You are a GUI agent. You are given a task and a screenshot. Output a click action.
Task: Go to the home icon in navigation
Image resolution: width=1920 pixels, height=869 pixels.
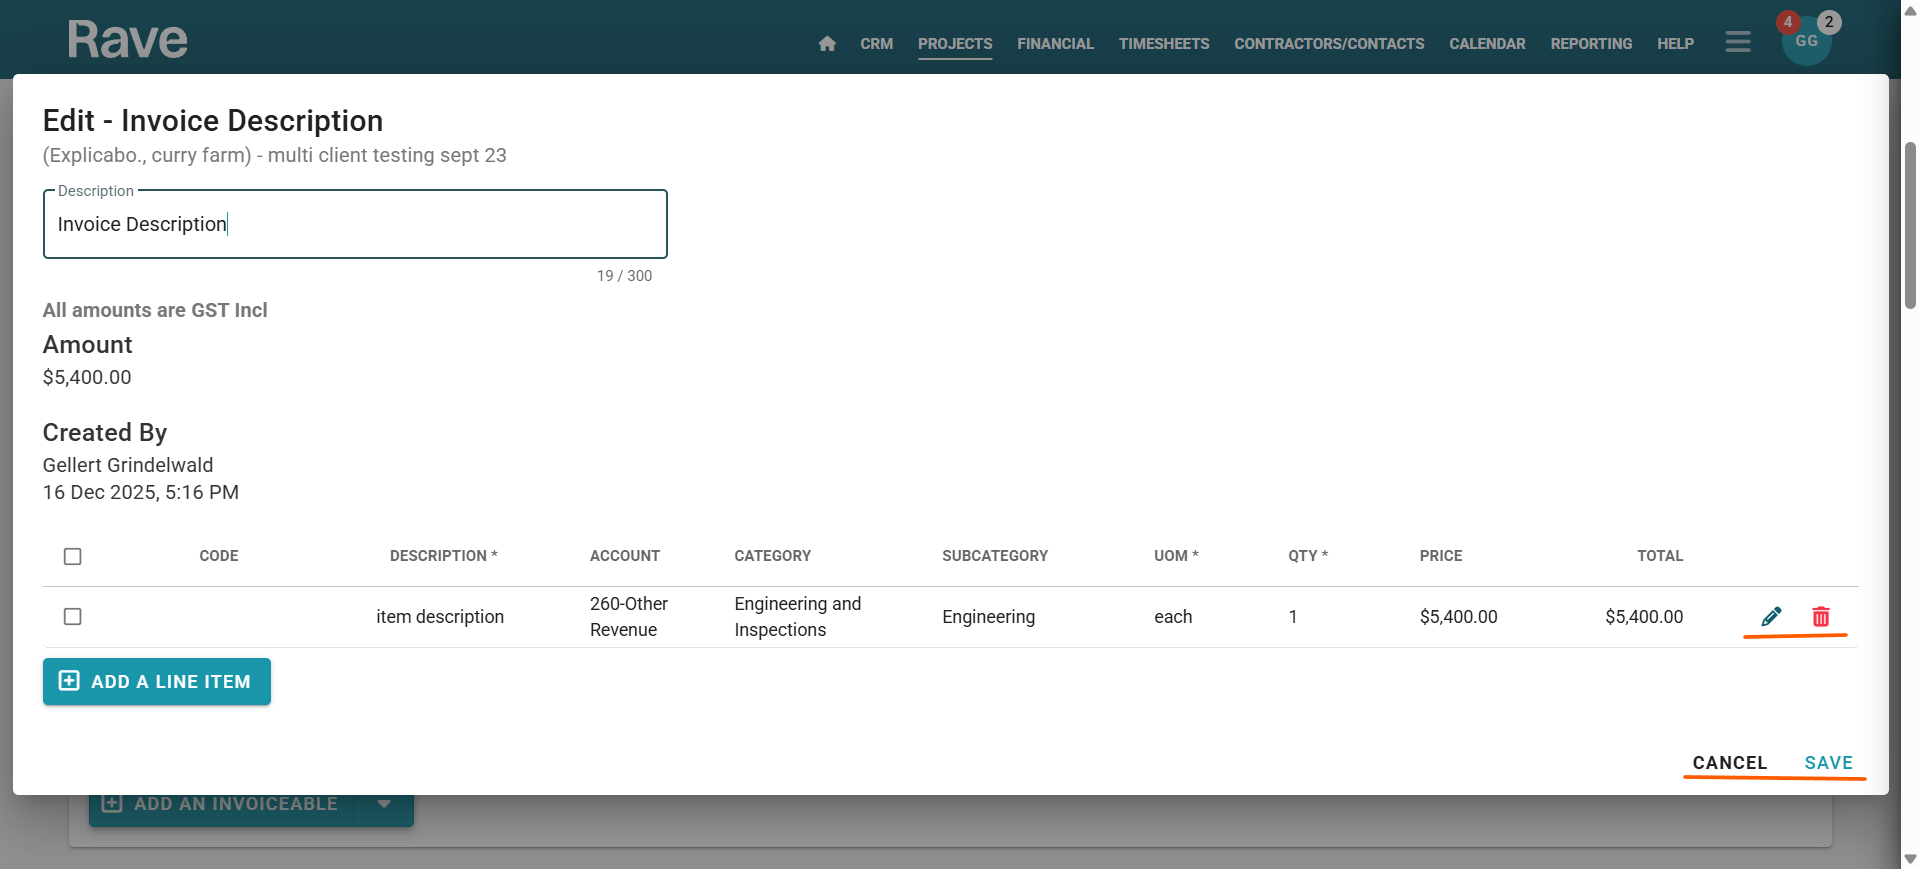[827, 44]
